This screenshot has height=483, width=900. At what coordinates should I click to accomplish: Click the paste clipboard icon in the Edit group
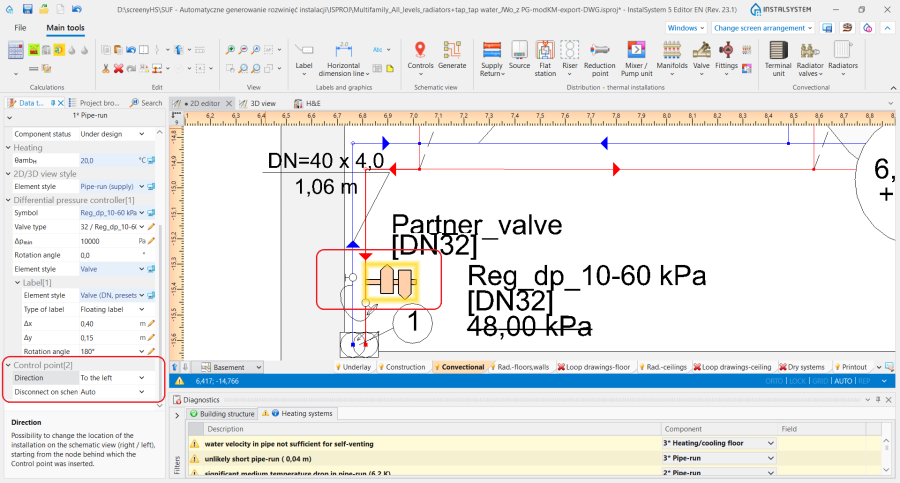tap(118, 50)
